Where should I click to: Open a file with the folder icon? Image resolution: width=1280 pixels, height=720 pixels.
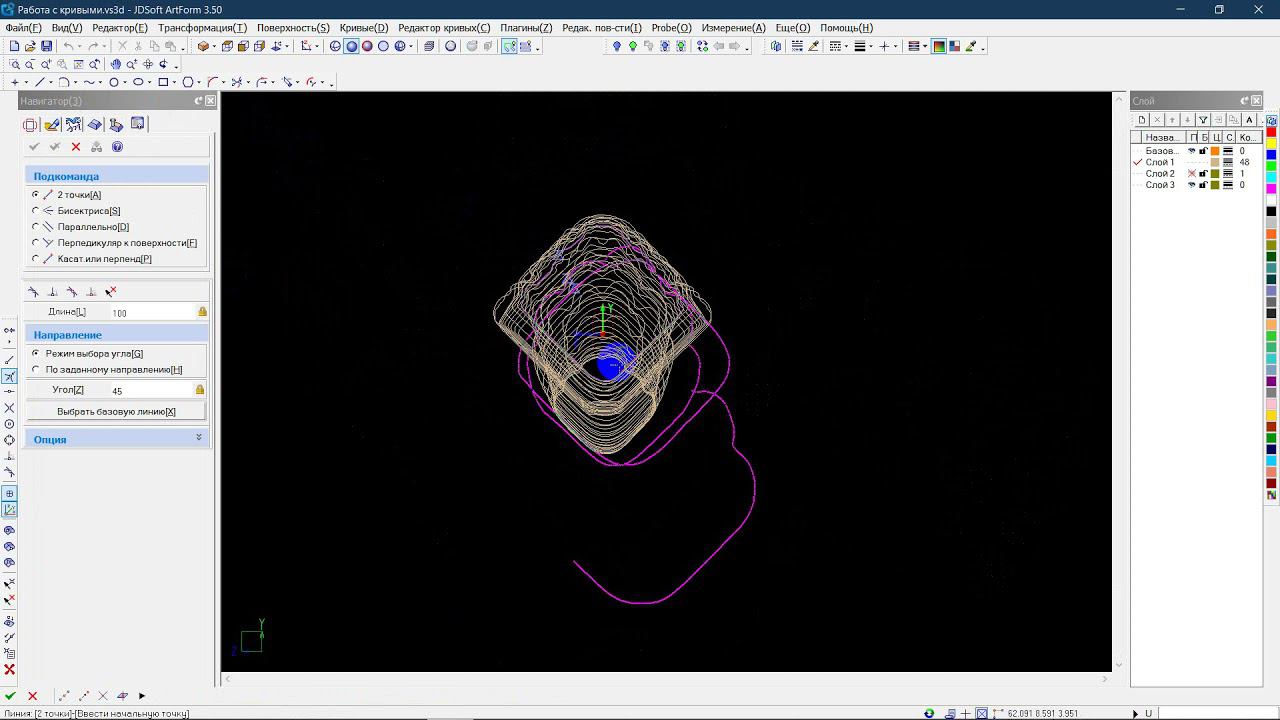[30, 46]
